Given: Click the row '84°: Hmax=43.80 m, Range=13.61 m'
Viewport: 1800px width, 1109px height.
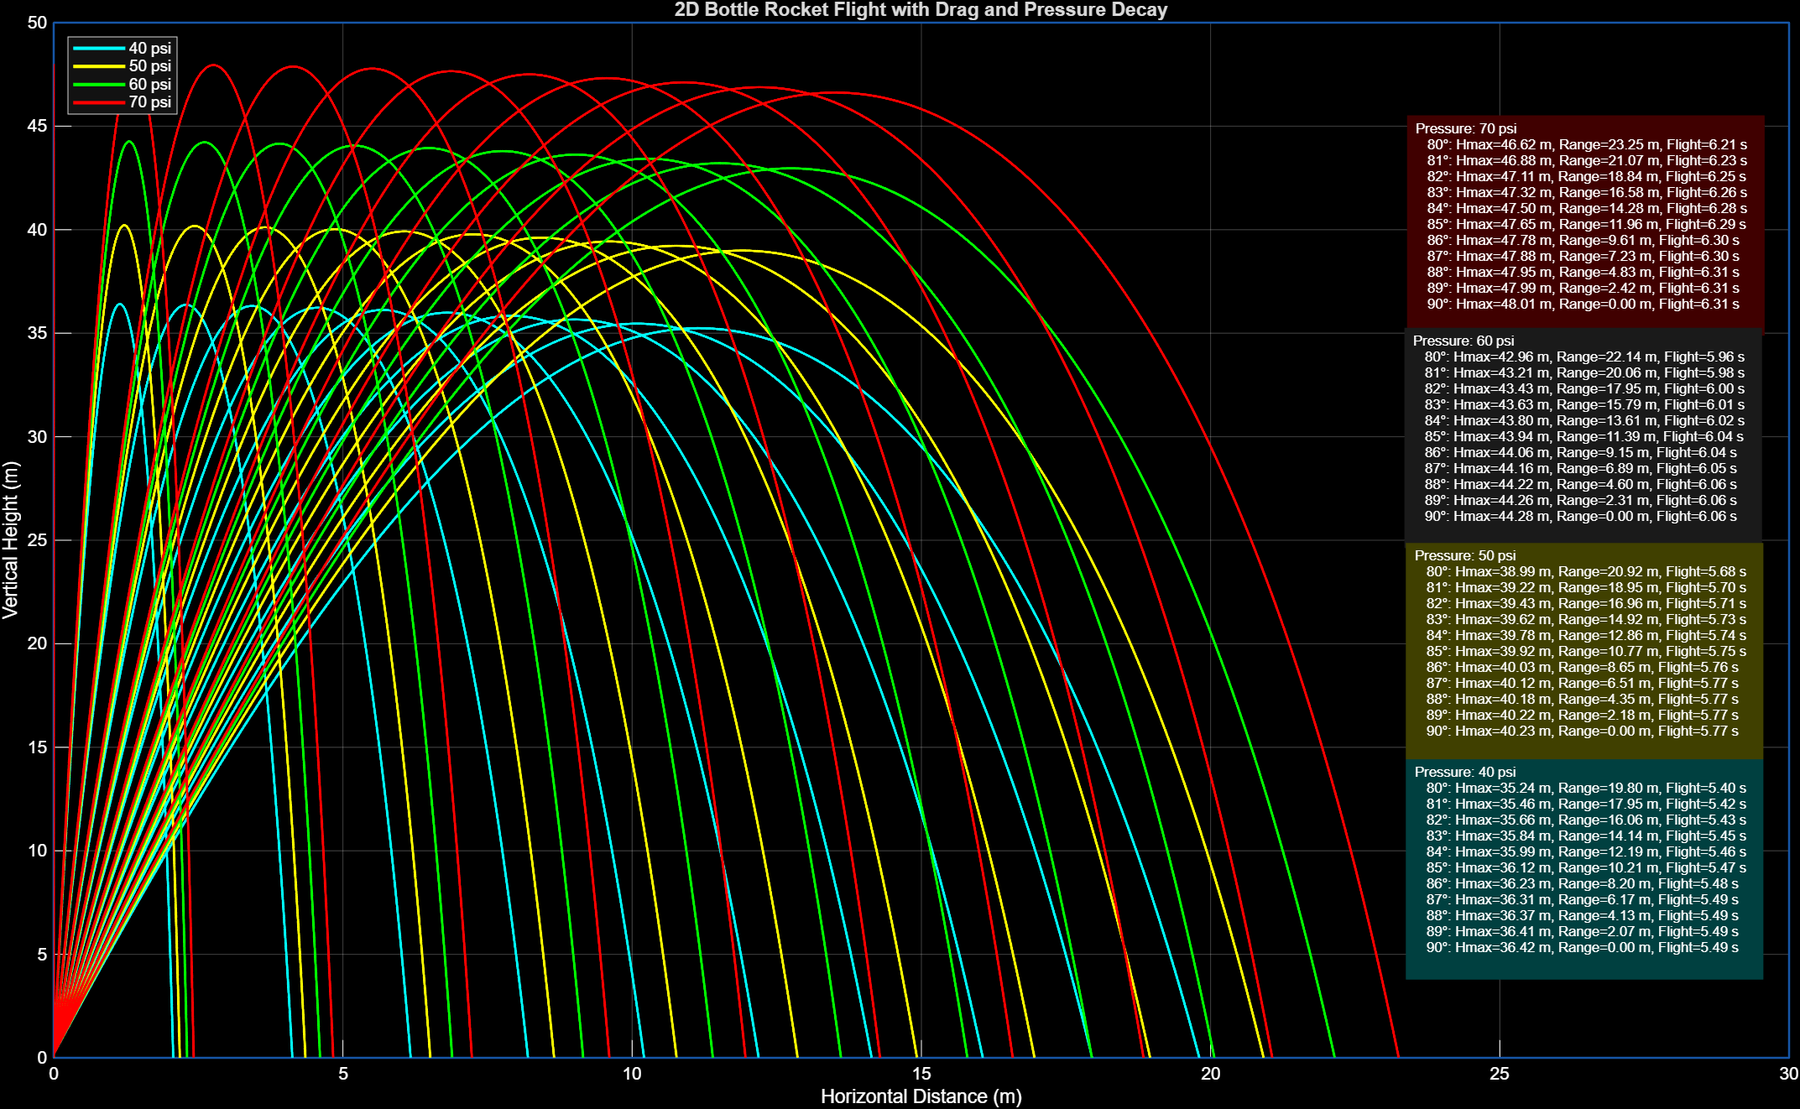Looking at the screenshot, I should pos(1585,421).
